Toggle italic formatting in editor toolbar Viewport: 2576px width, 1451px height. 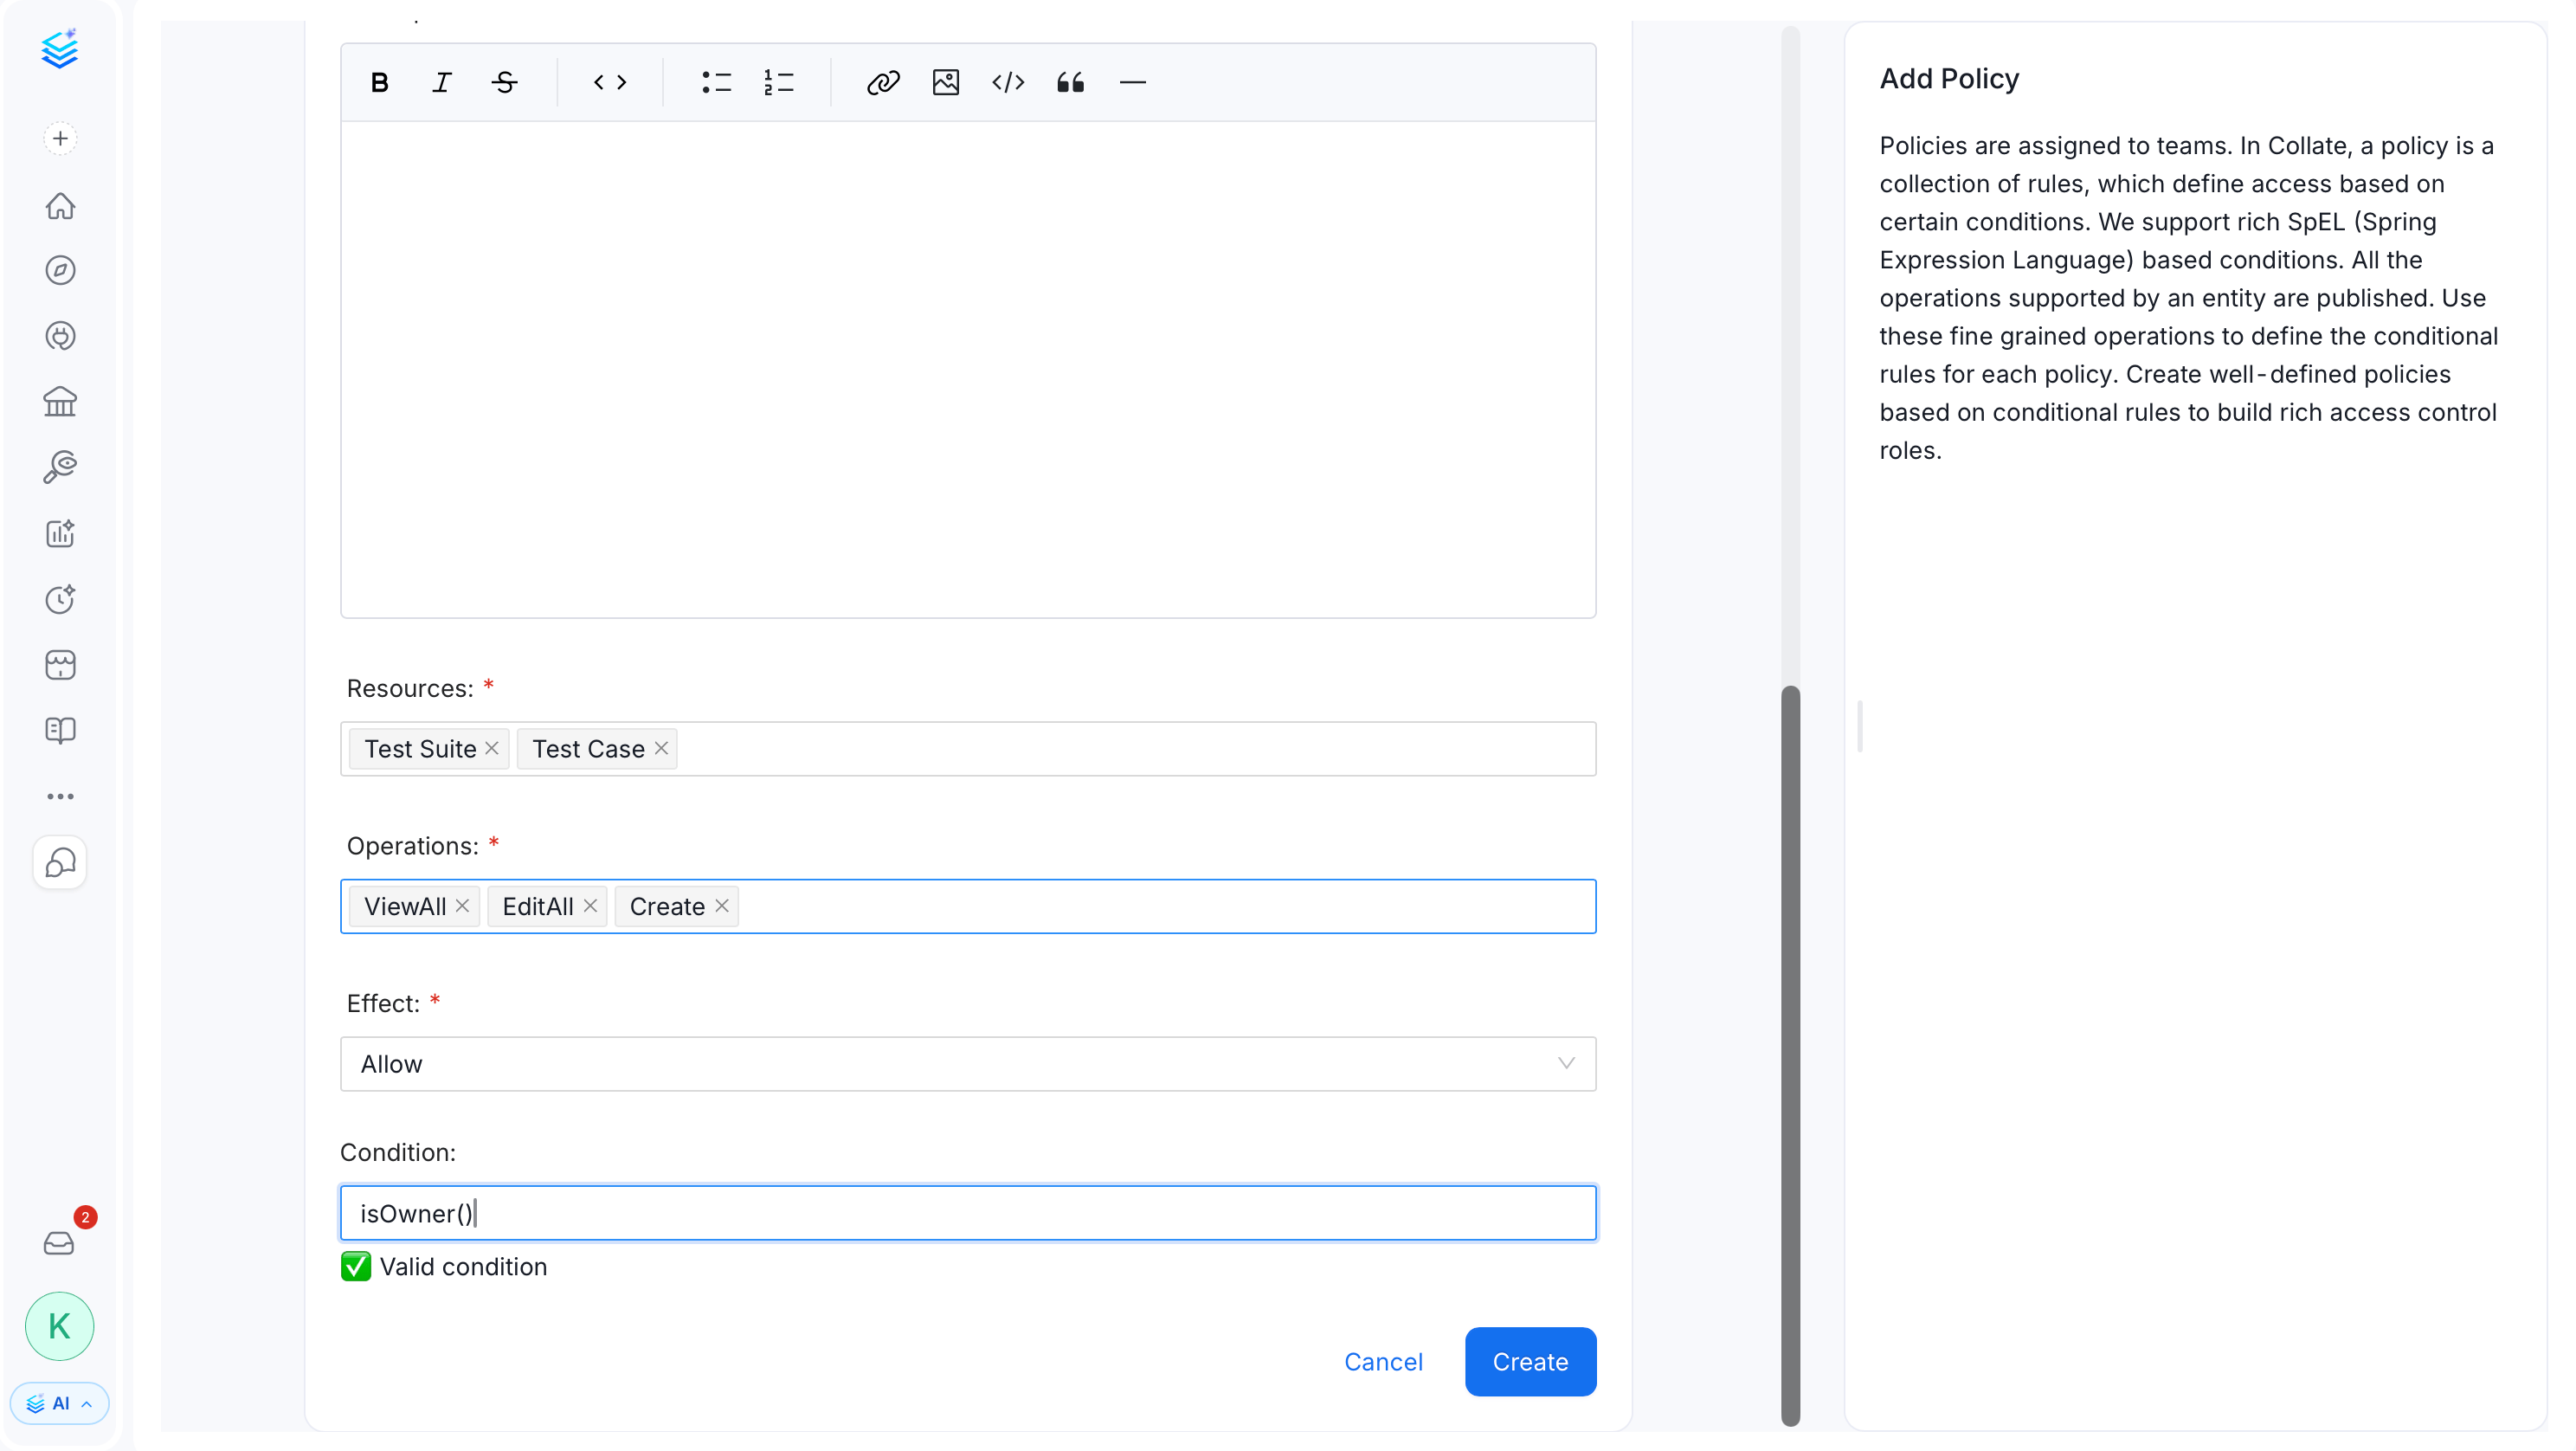point(442,83)
